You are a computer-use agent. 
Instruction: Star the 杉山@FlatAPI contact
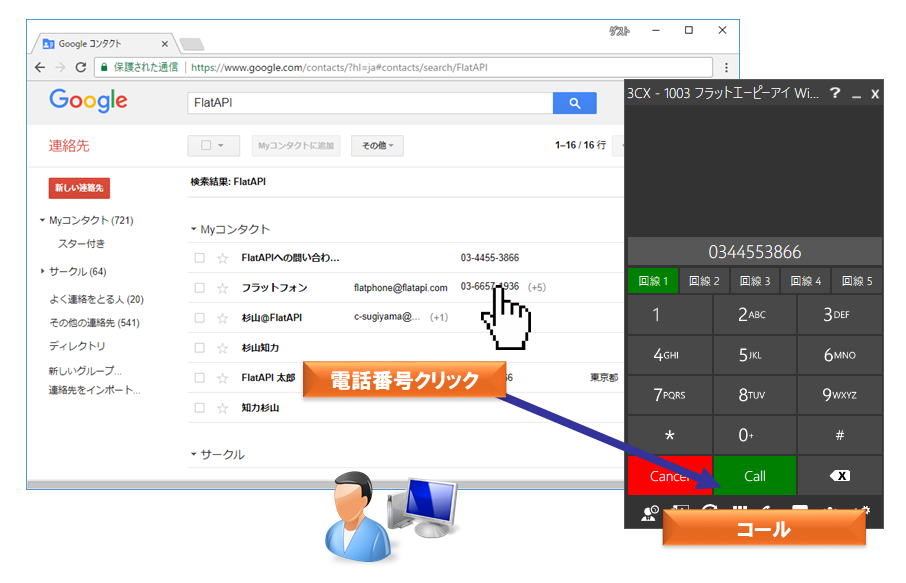(222, 318)
